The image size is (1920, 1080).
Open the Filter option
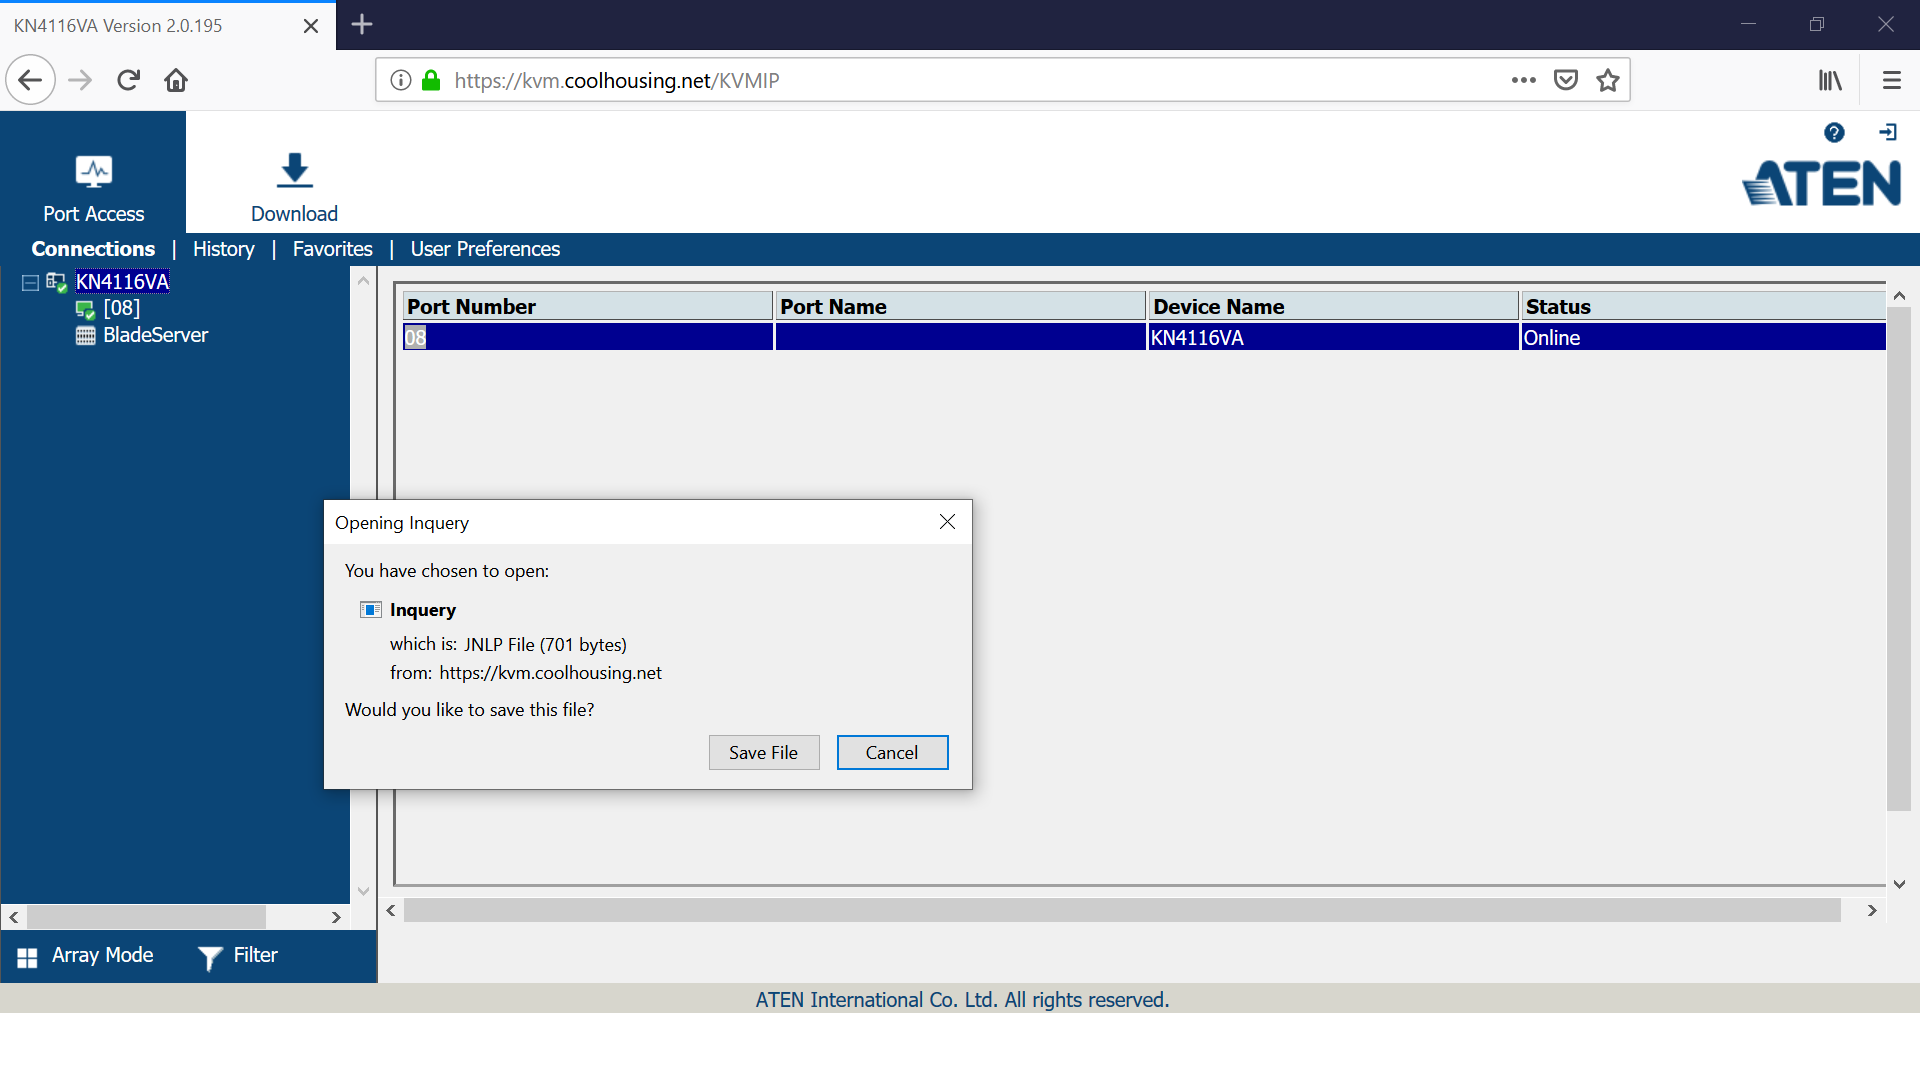pyautogui.click(x=238, y=956)
